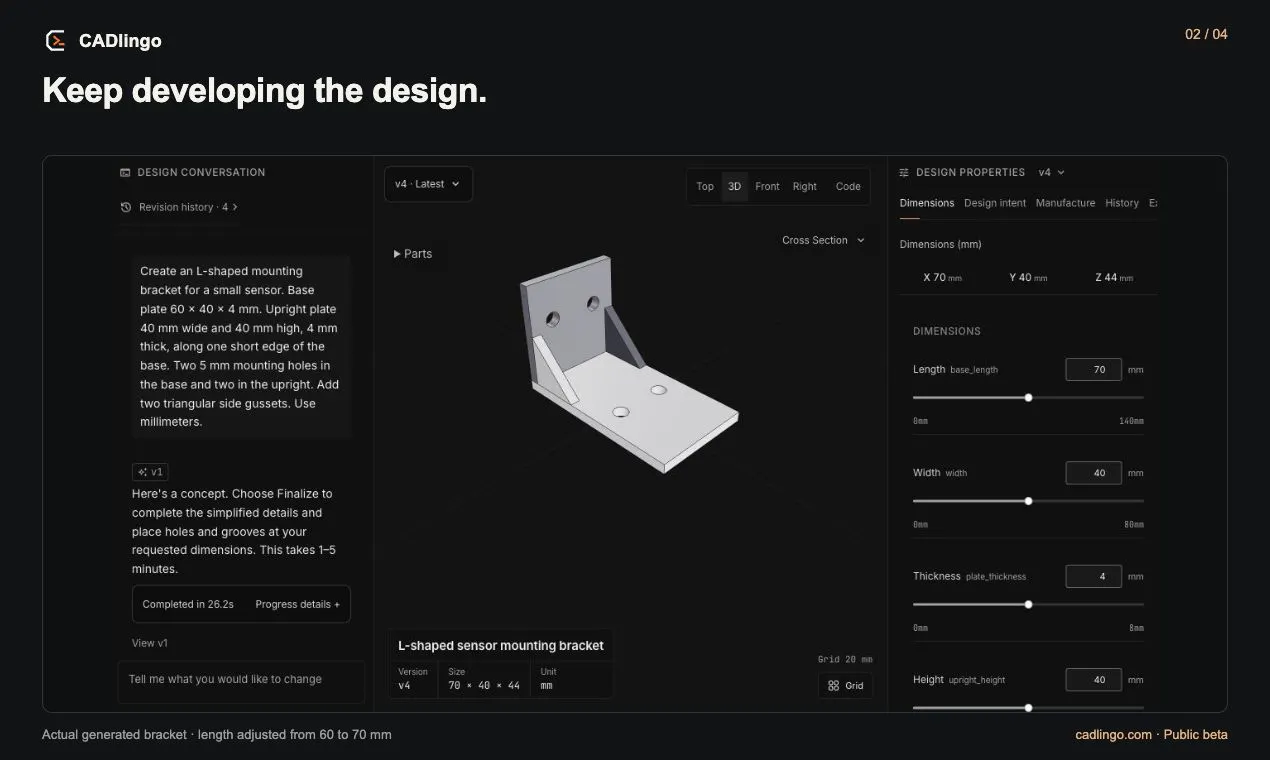Viewport: 1270px width, 760px height.
Task: Click Completed in 26.2s status text
Action: tap(188, 604)
